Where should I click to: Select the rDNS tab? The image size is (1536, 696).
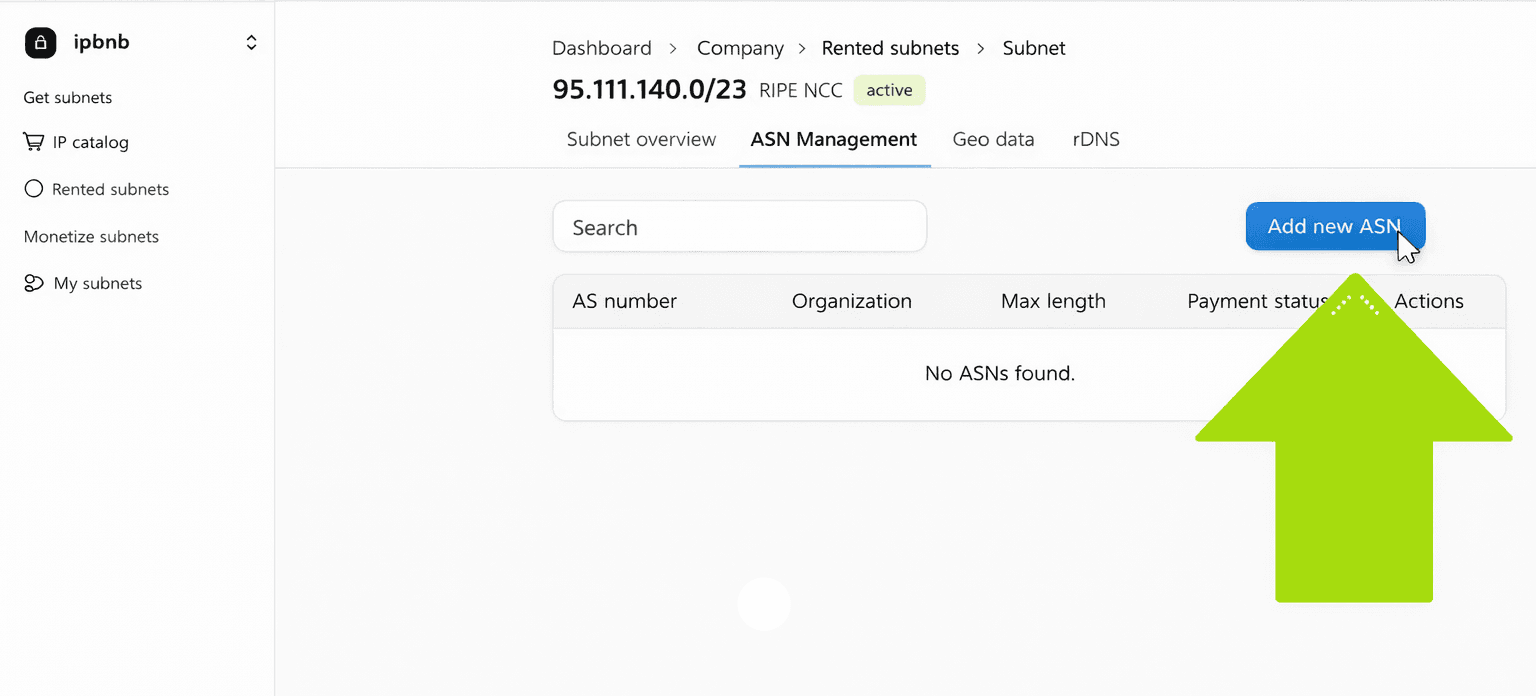point(1096,139)
